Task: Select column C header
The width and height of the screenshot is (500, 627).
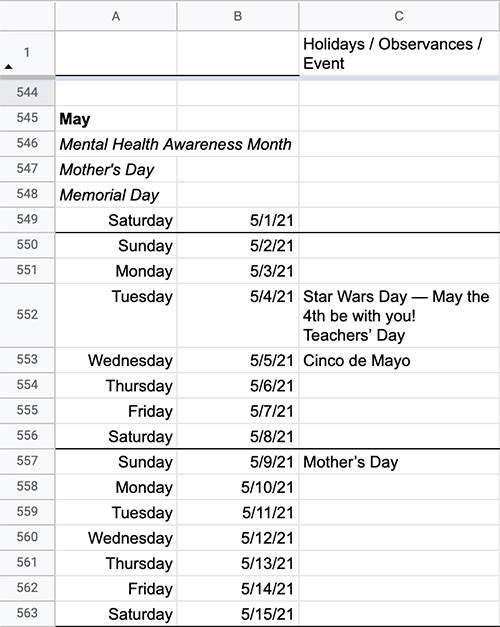Action: (x=399, y=16)
